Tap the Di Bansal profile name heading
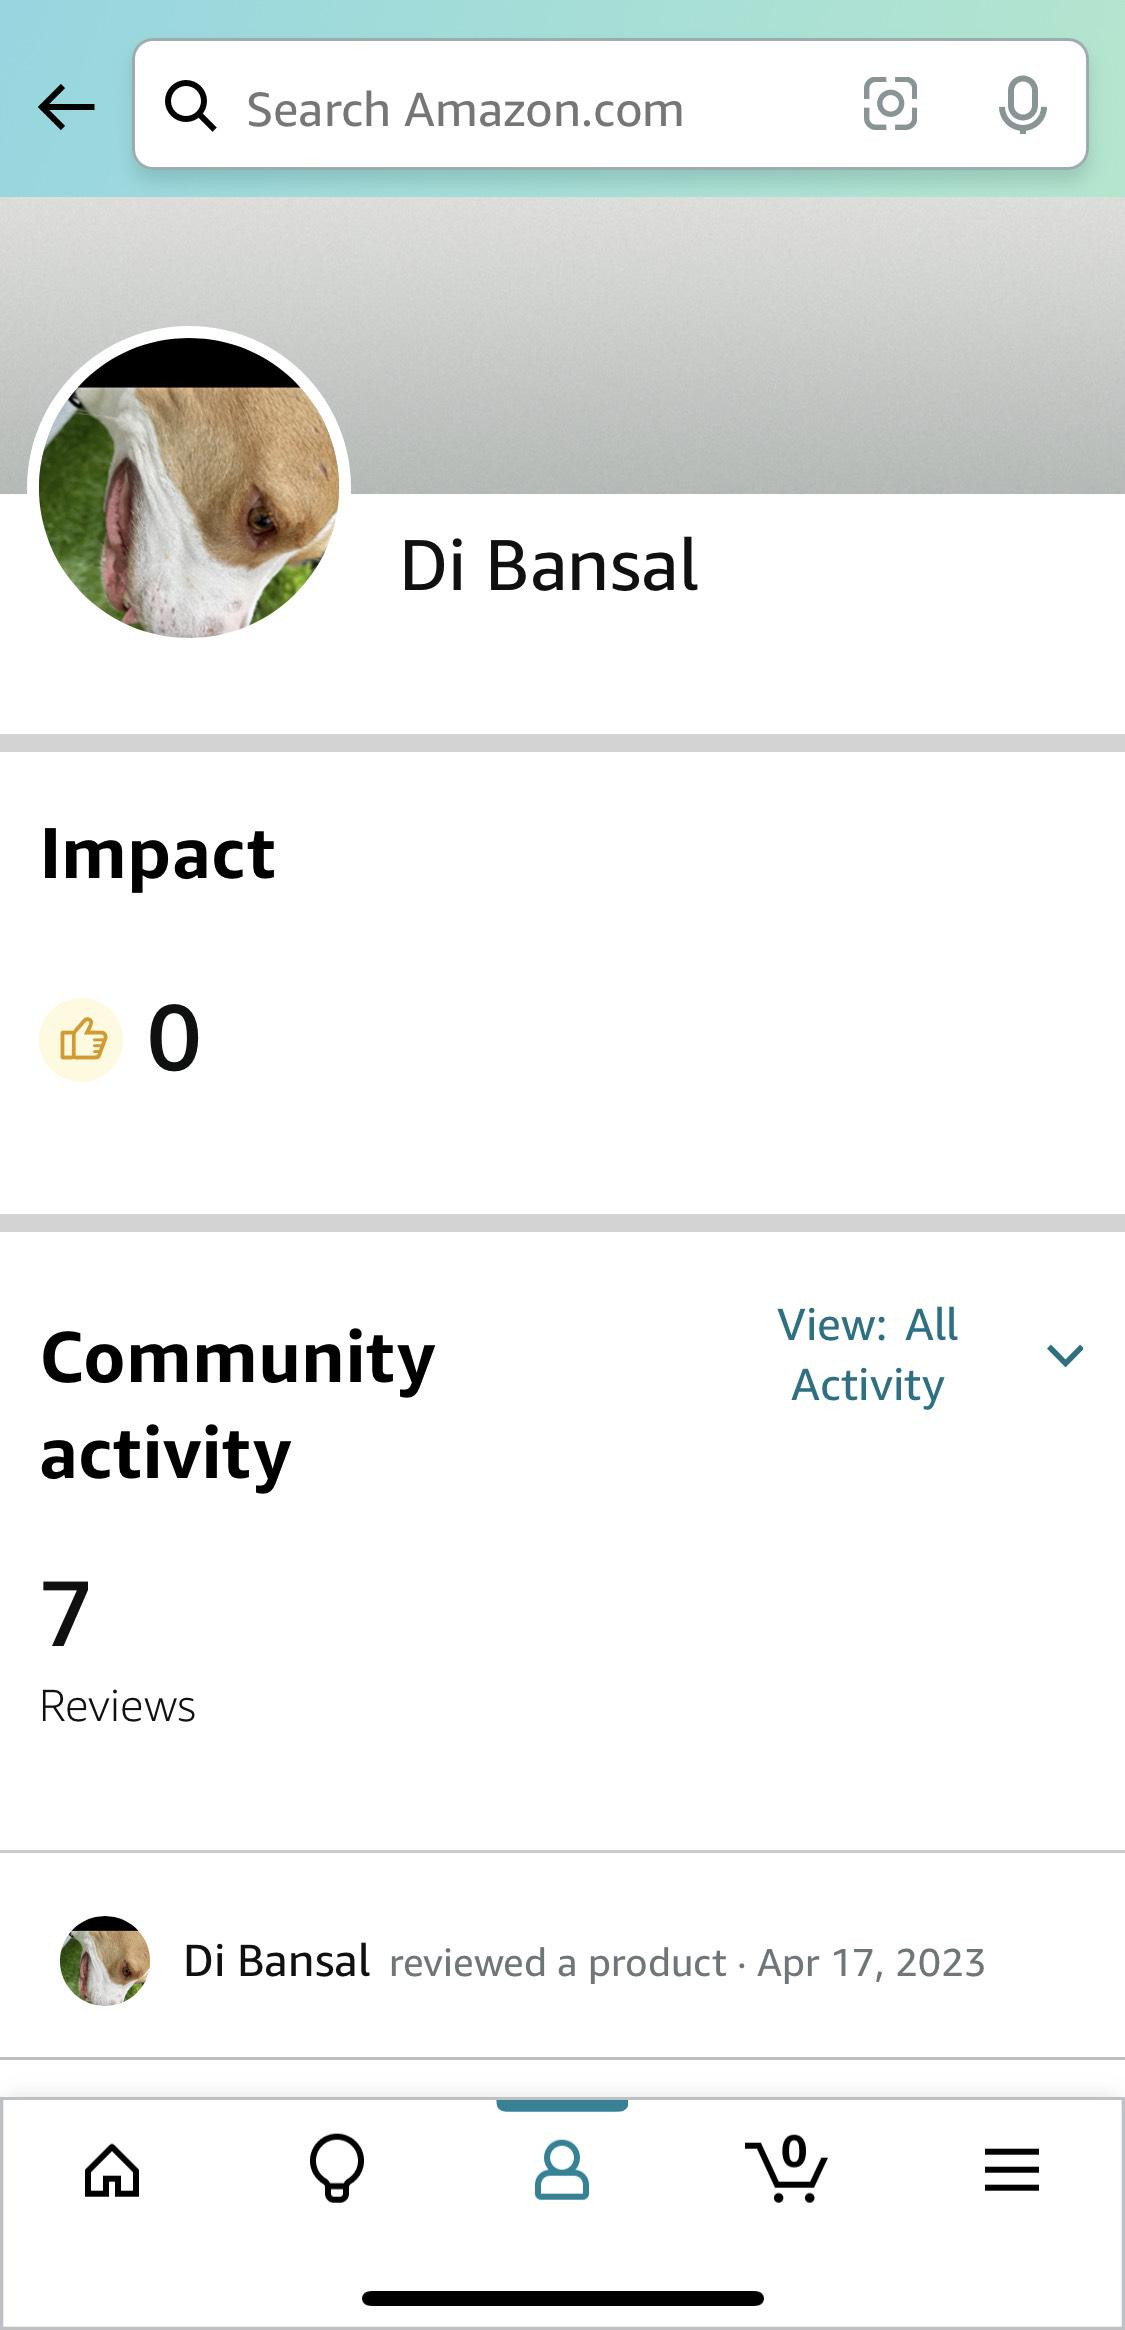Viewport: 1125px width, 2330px height. 549,566
